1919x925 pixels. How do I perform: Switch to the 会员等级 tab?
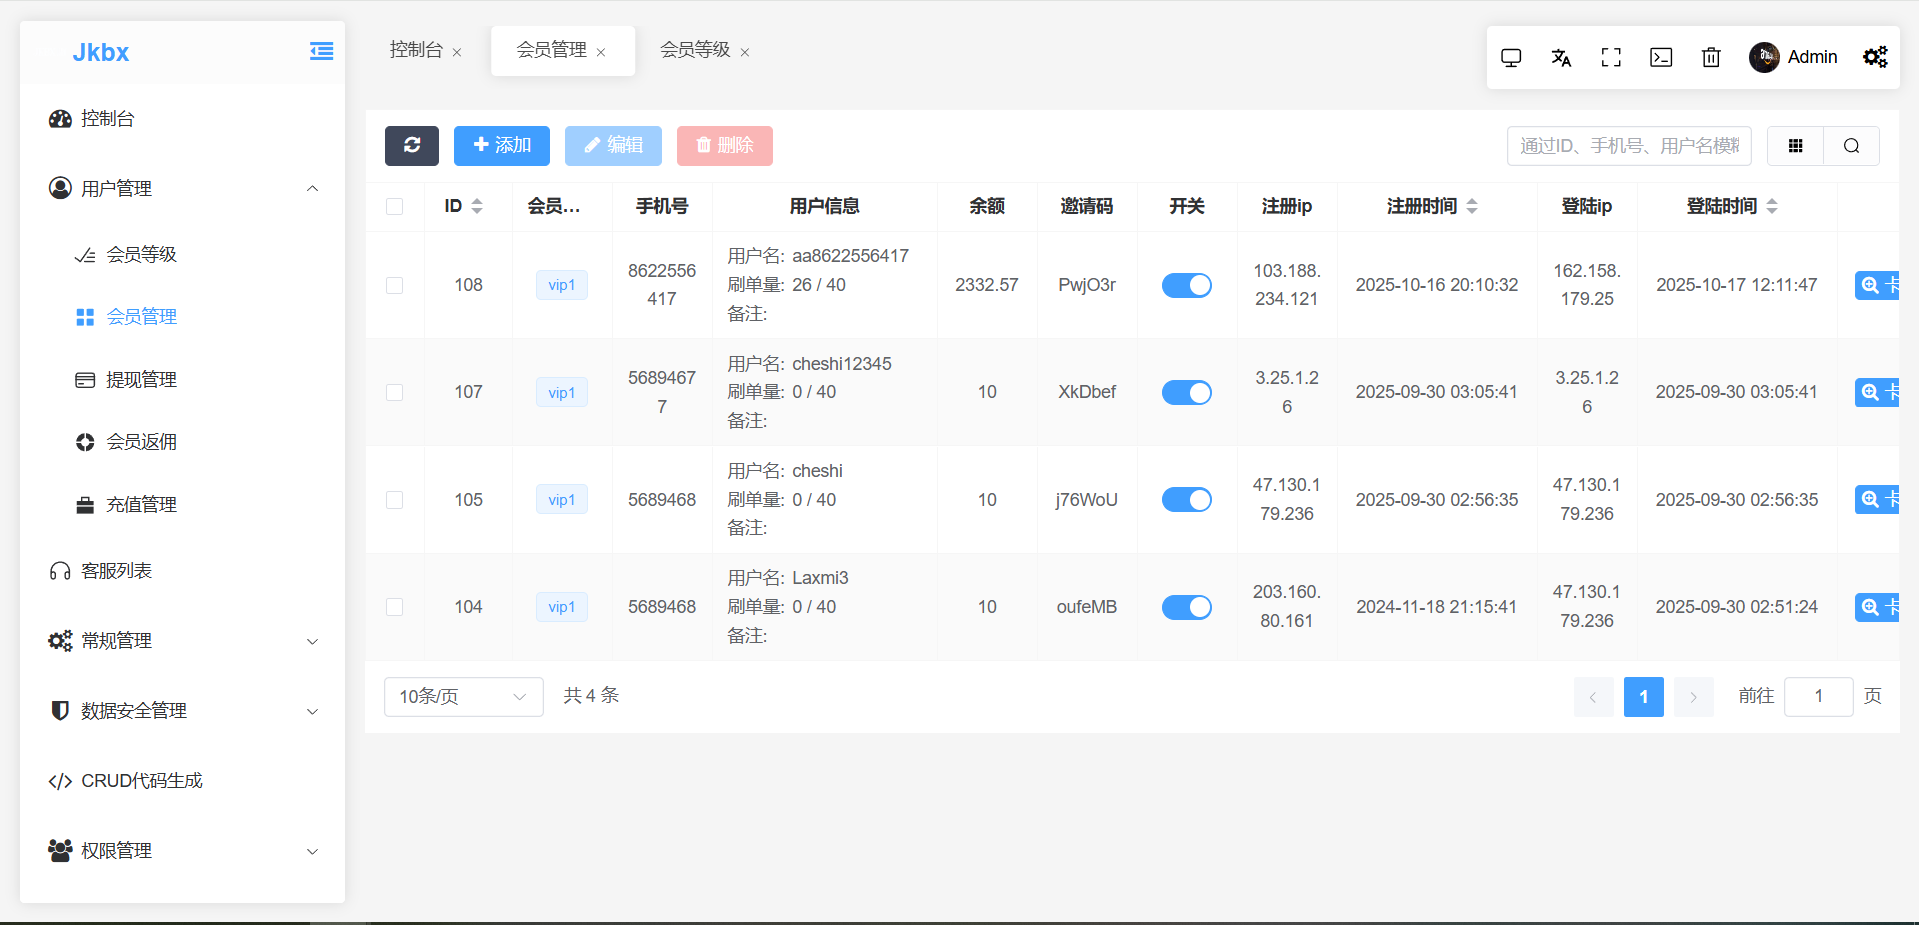point(695,50)
